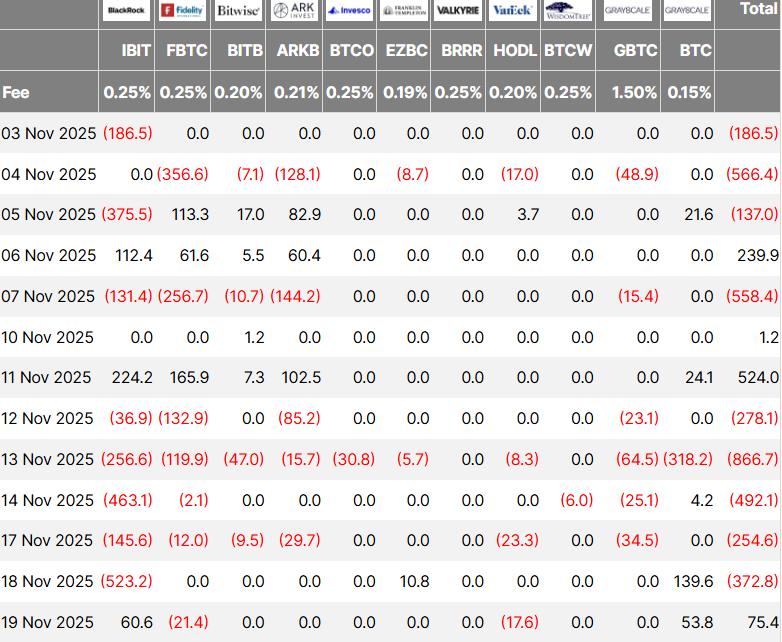Select the Bitwise logo

(x=238, y=11)
